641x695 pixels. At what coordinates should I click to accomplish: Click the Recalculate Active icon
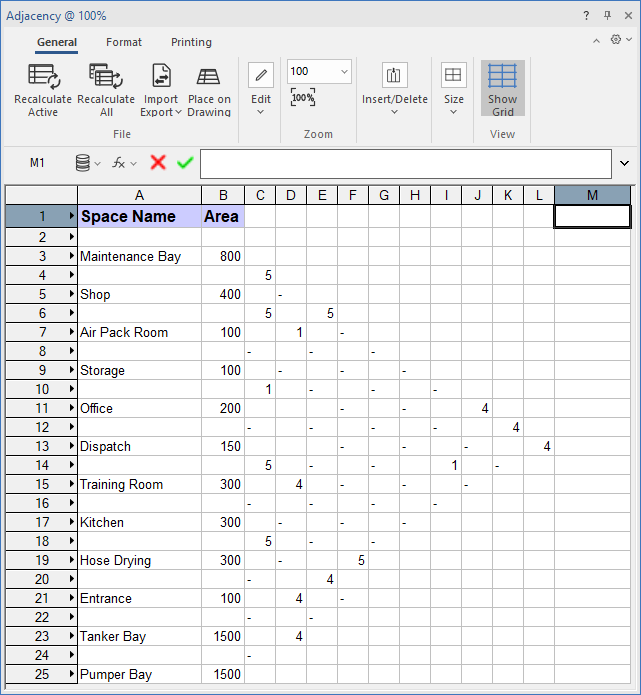click(x=43, y=77)
